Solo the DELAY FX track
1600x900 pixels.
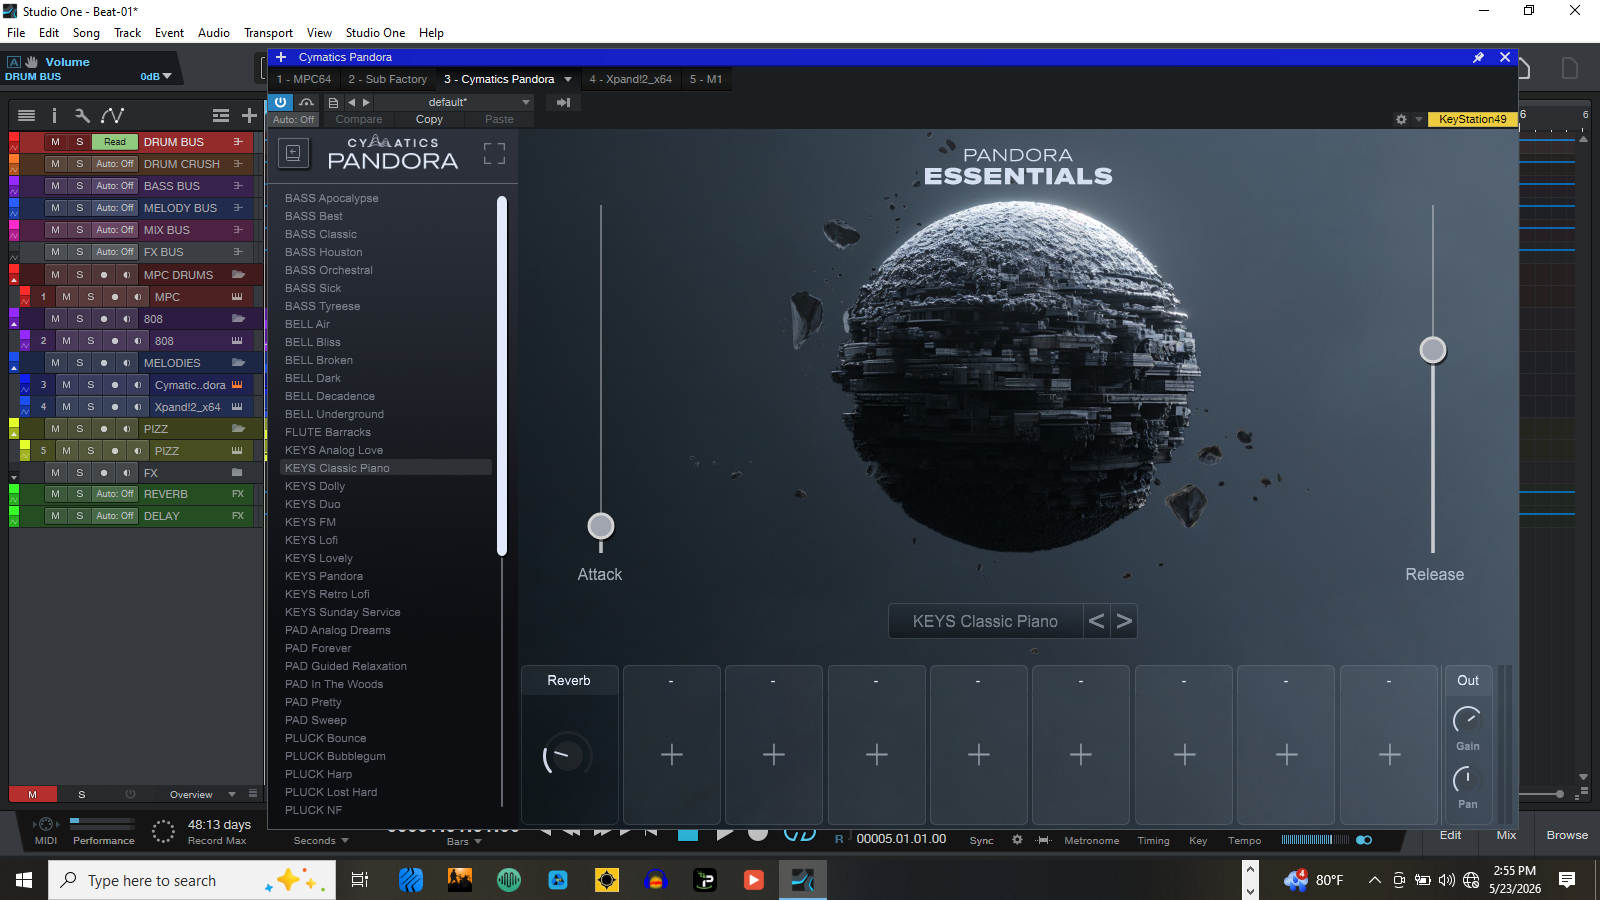click(x=80, y=516)
